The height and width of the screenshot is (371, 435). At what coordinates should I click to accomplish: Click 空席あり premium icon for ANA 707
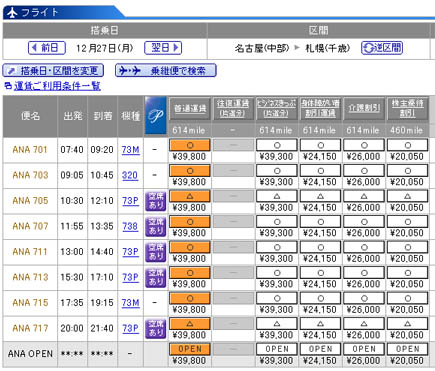tap(156, 226)
